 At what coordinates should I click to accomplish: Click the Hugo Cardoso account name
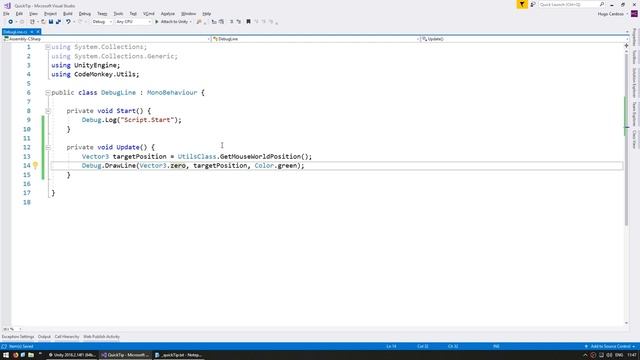pos(611,14)
